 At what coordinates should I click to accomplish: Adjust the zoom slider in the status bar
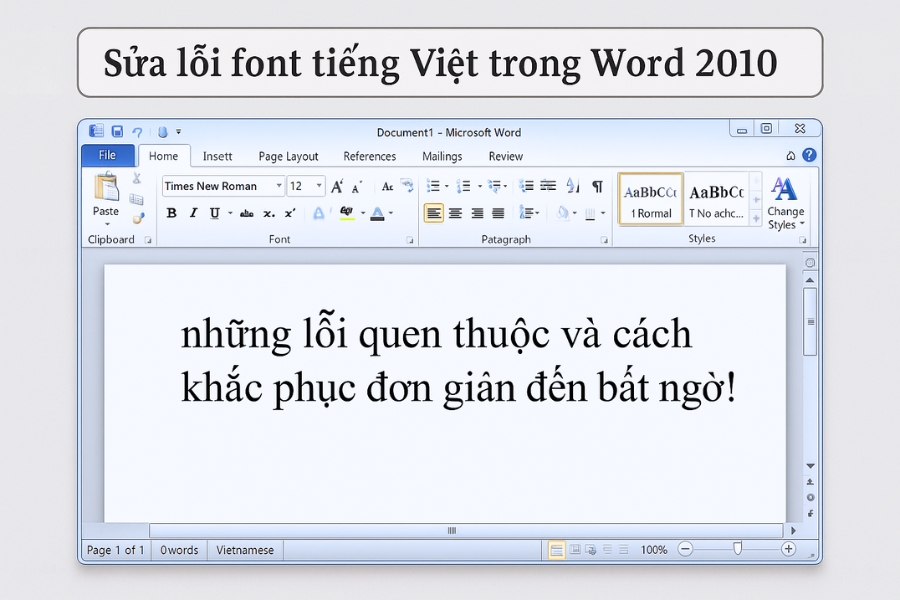pyautogui.click(x=737, y=549)
